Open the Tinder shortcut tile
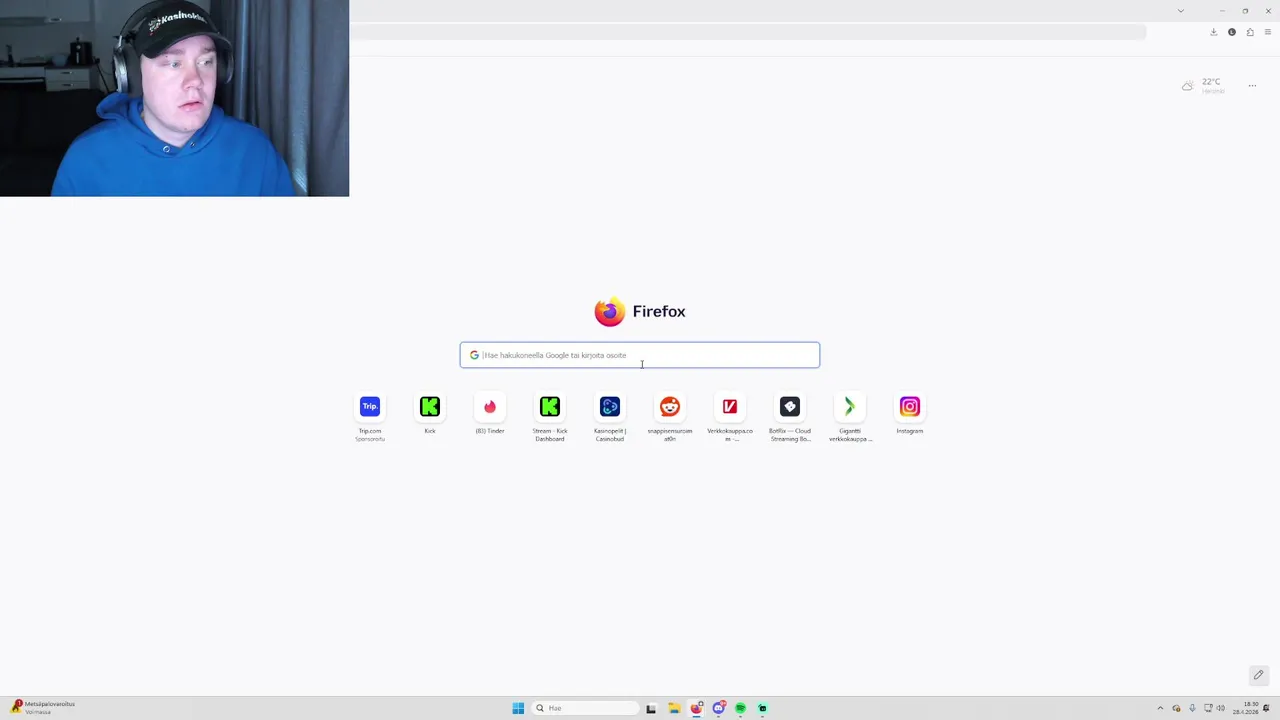Viewport: 1280px width, 720px height. click(x=490, y=407)
